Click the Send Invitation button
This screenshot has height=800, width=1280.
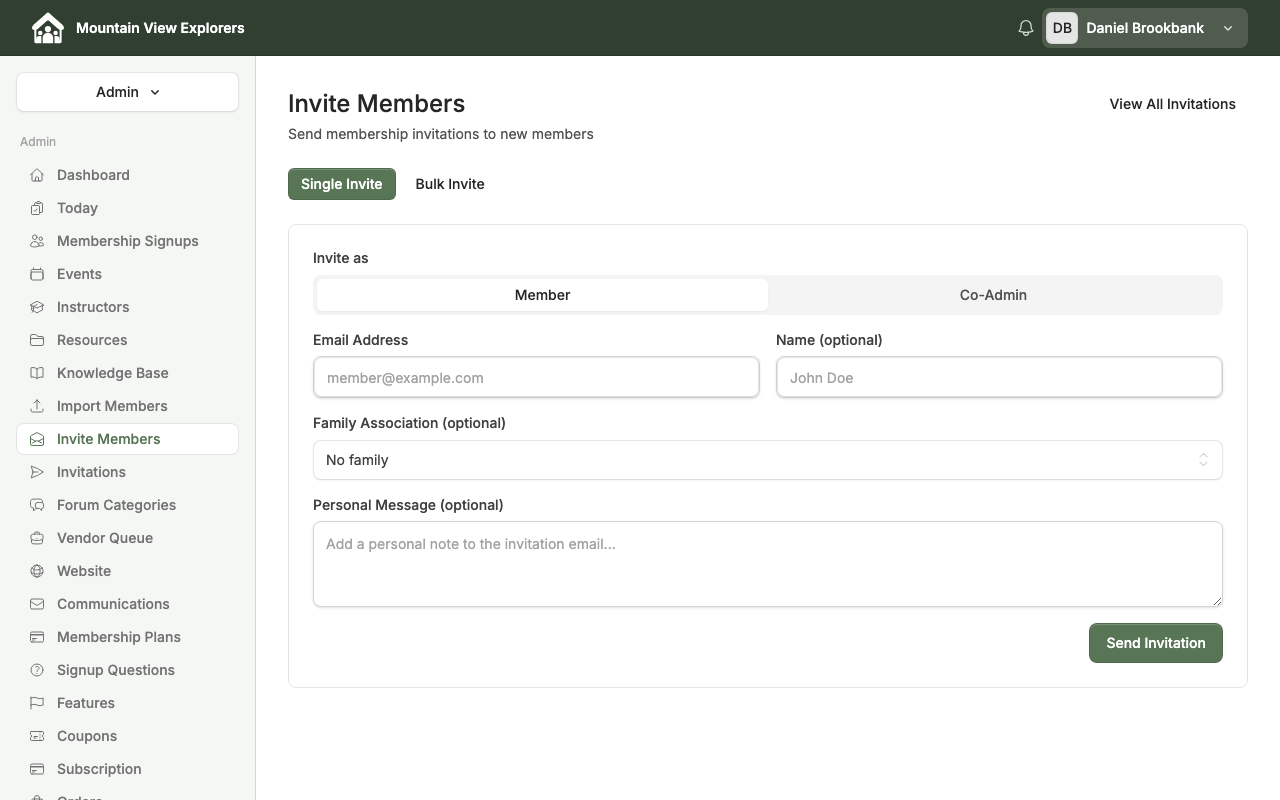1156,643
